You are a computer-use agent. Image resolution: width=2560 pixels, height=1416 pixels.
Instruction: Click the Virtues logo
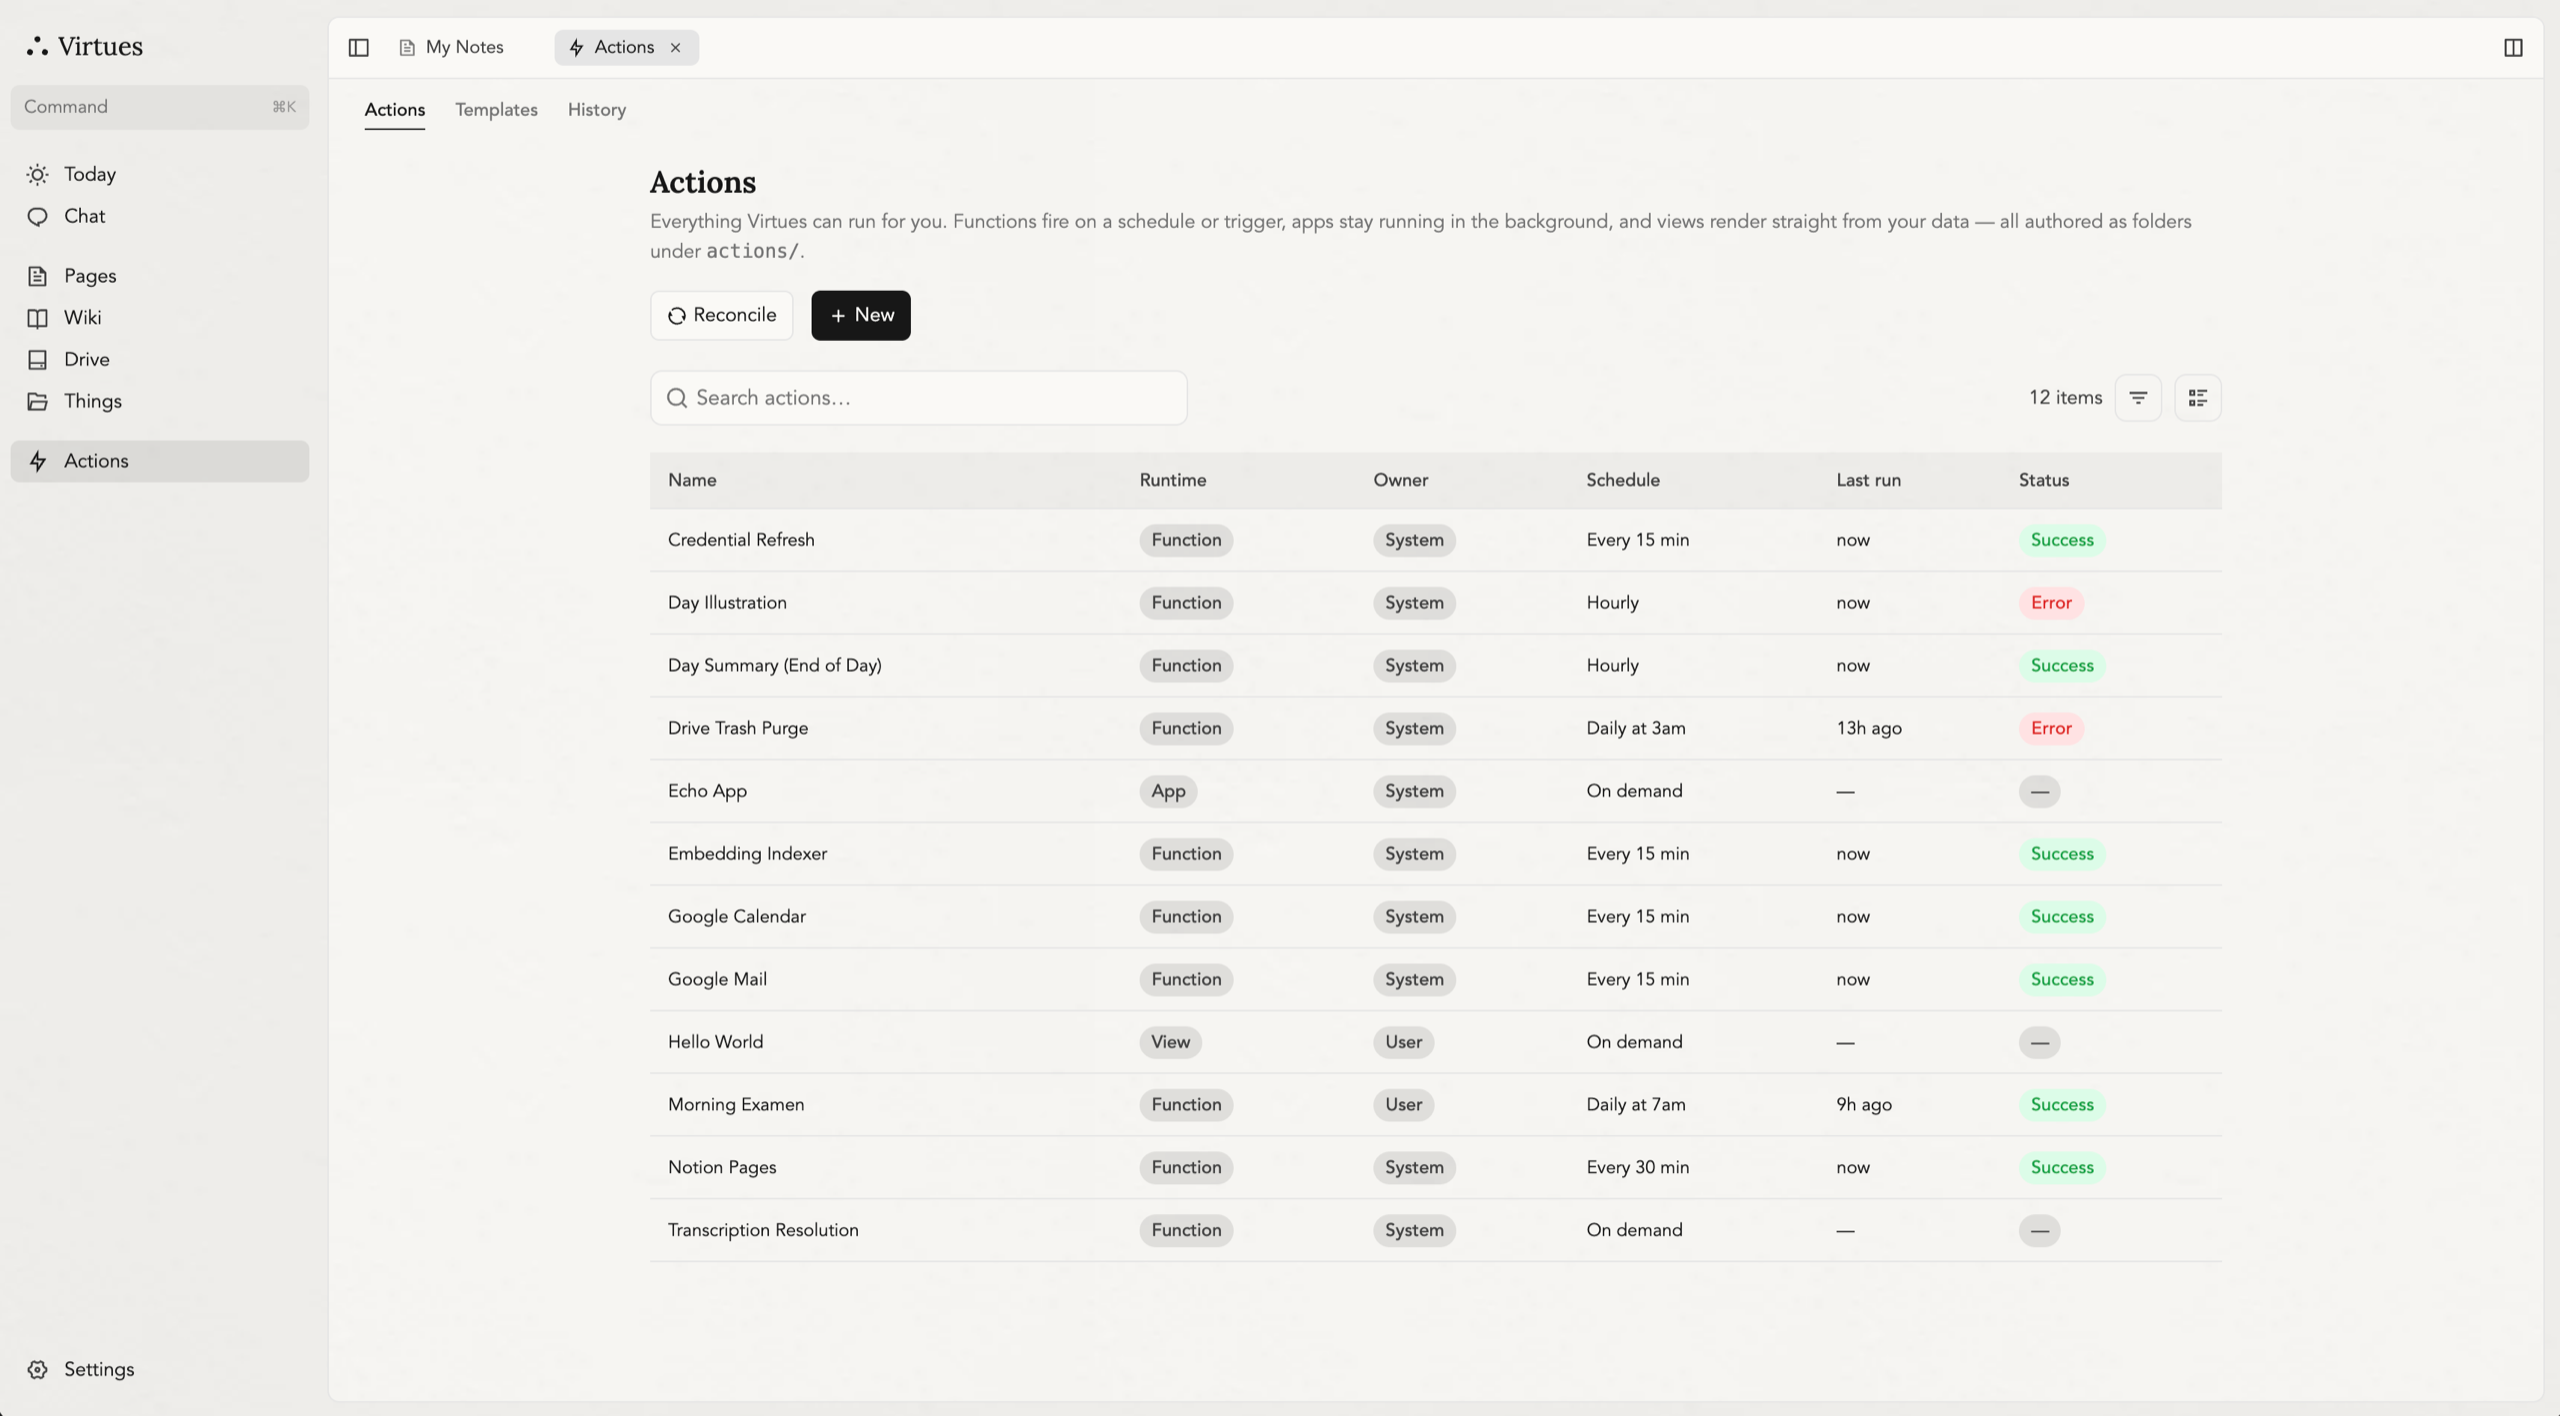85,46
